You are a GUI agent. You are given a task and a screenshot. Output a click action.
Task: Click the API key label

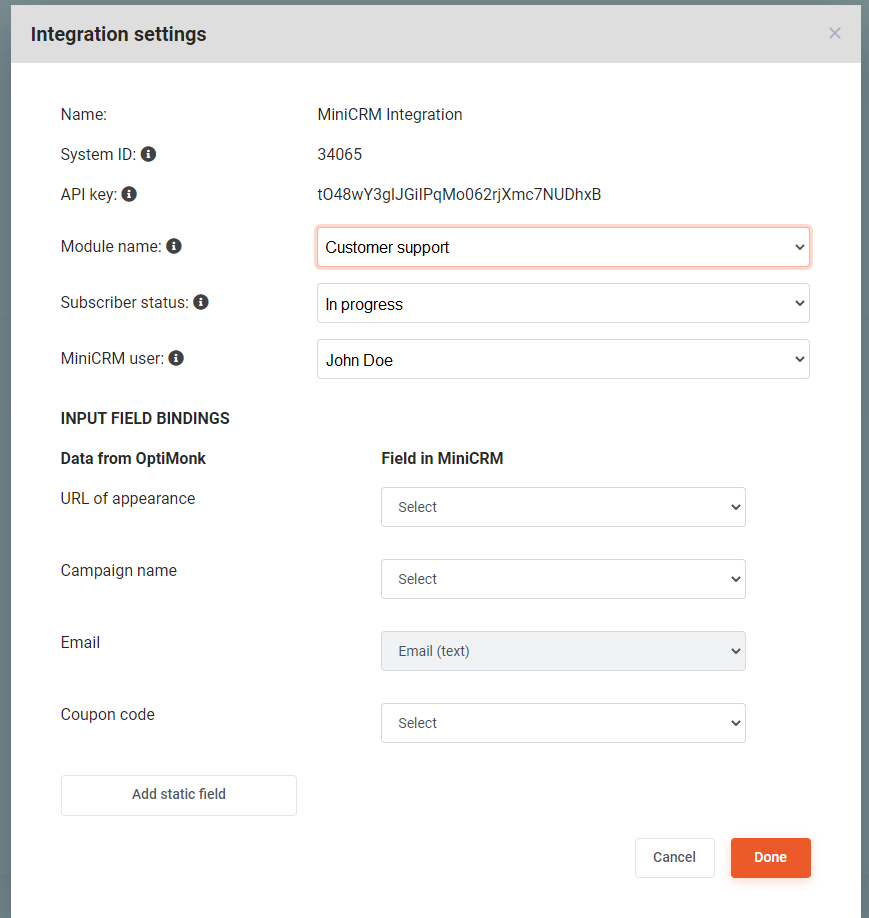click(x=89, y=194)
